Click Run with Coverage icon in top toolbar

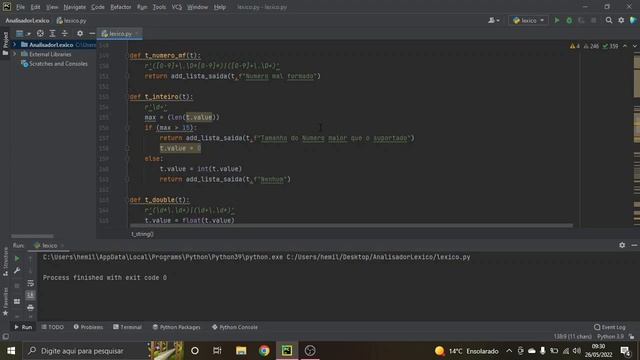tap(581, 20)
